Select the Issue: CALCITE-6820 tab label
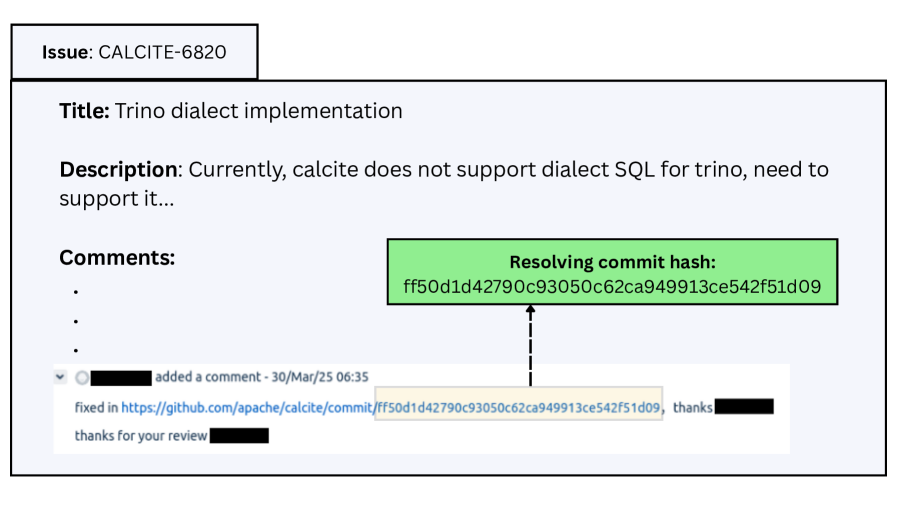This screenshot has width=897, height=505. click(134, 52)
